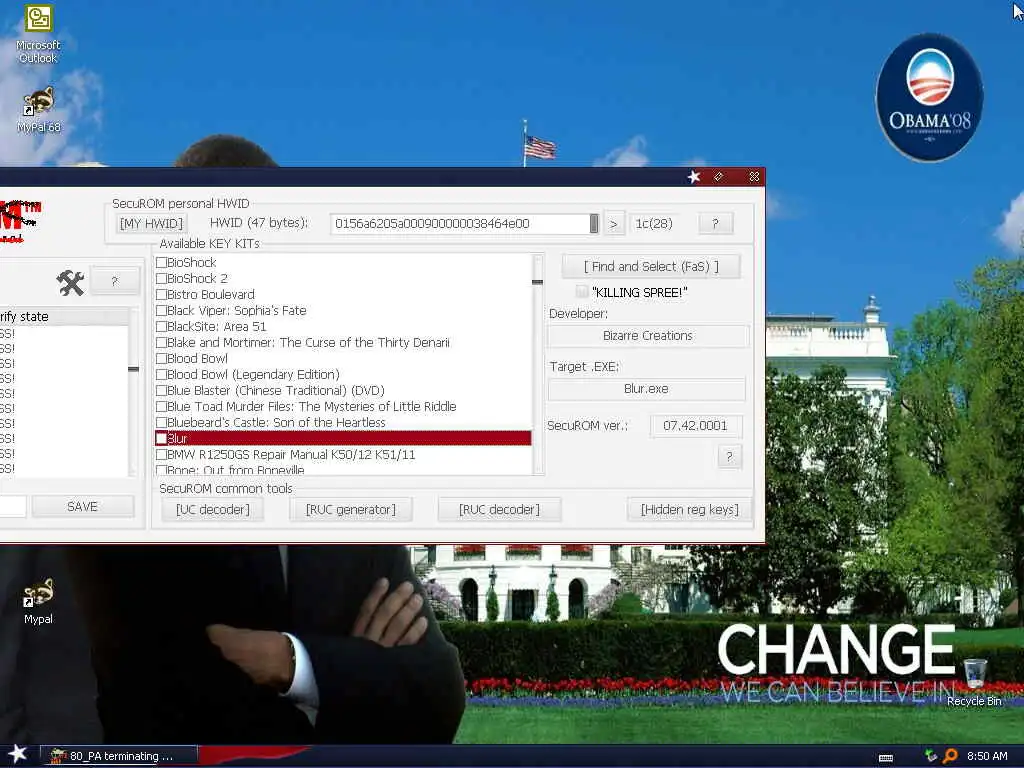Toggle the Blur checkbox in highlighted row
The width and height of the screenshot is (1024, 768).
tap(161, 438)
